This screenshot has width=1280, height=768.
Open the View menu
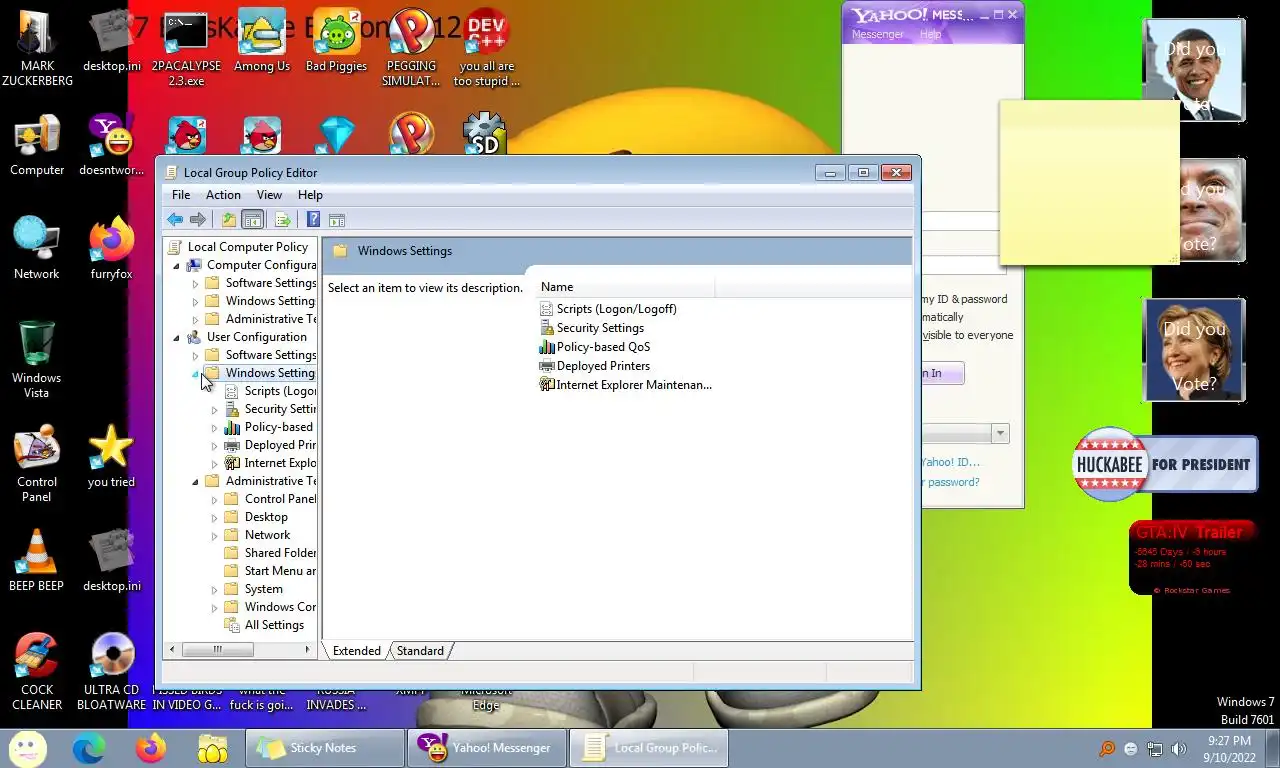click(269, 195)
